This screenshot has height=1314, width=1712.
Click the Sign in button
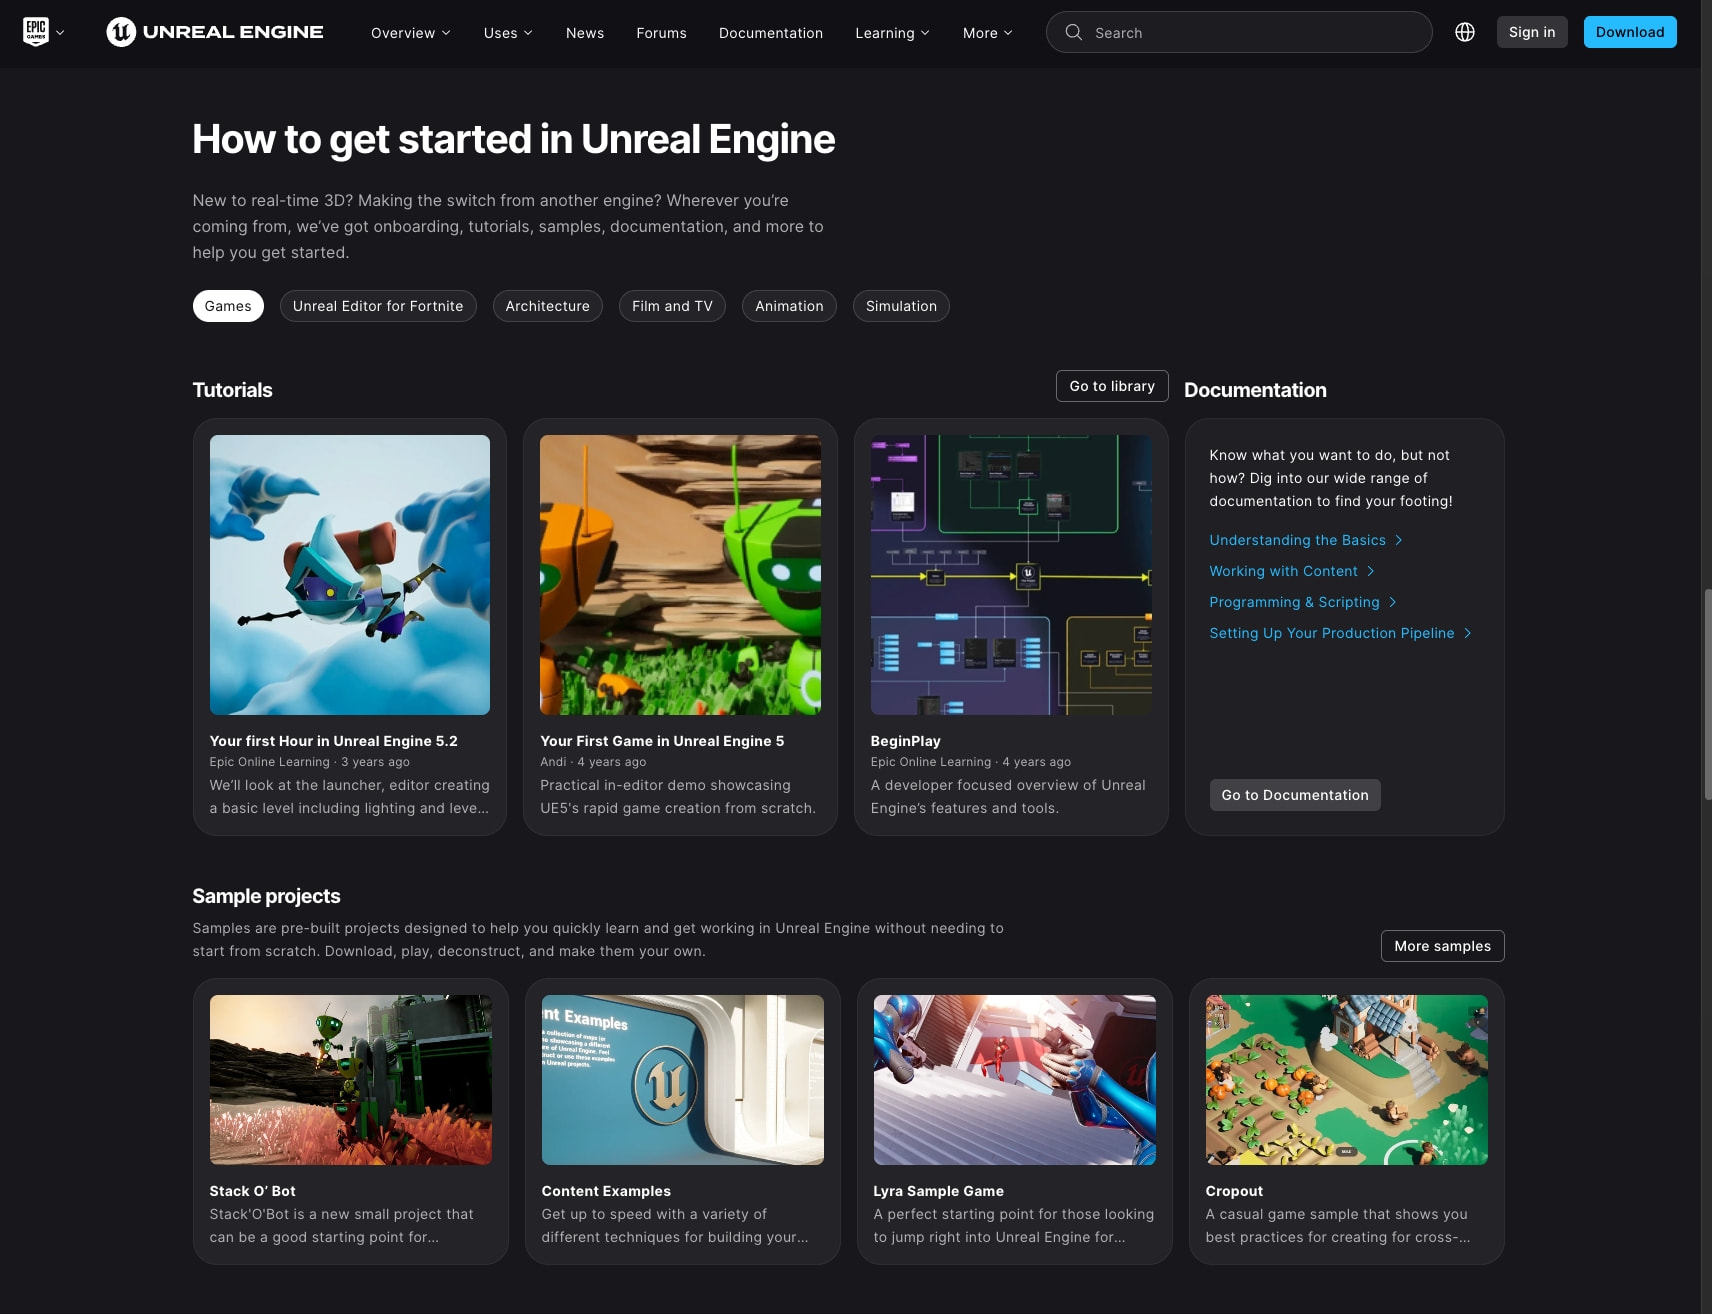[x=1532, y=32]
